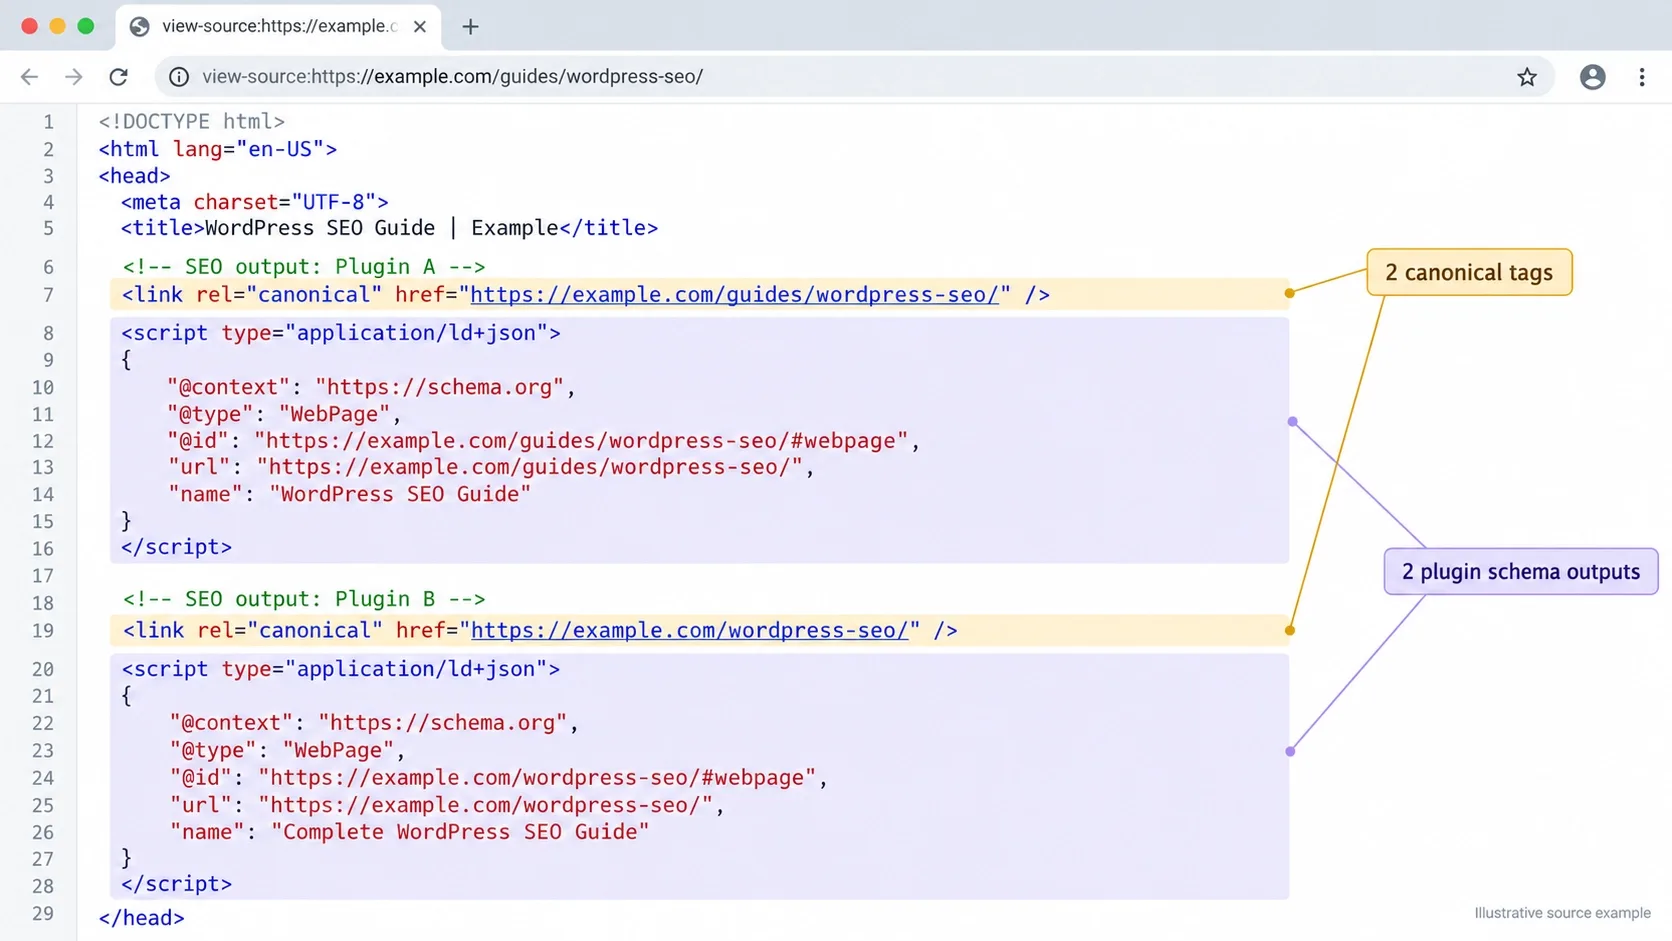The image size is (1672, 941).
Task: Click the first script type="application/ld+json" line 8
Action: click(340, 333)
